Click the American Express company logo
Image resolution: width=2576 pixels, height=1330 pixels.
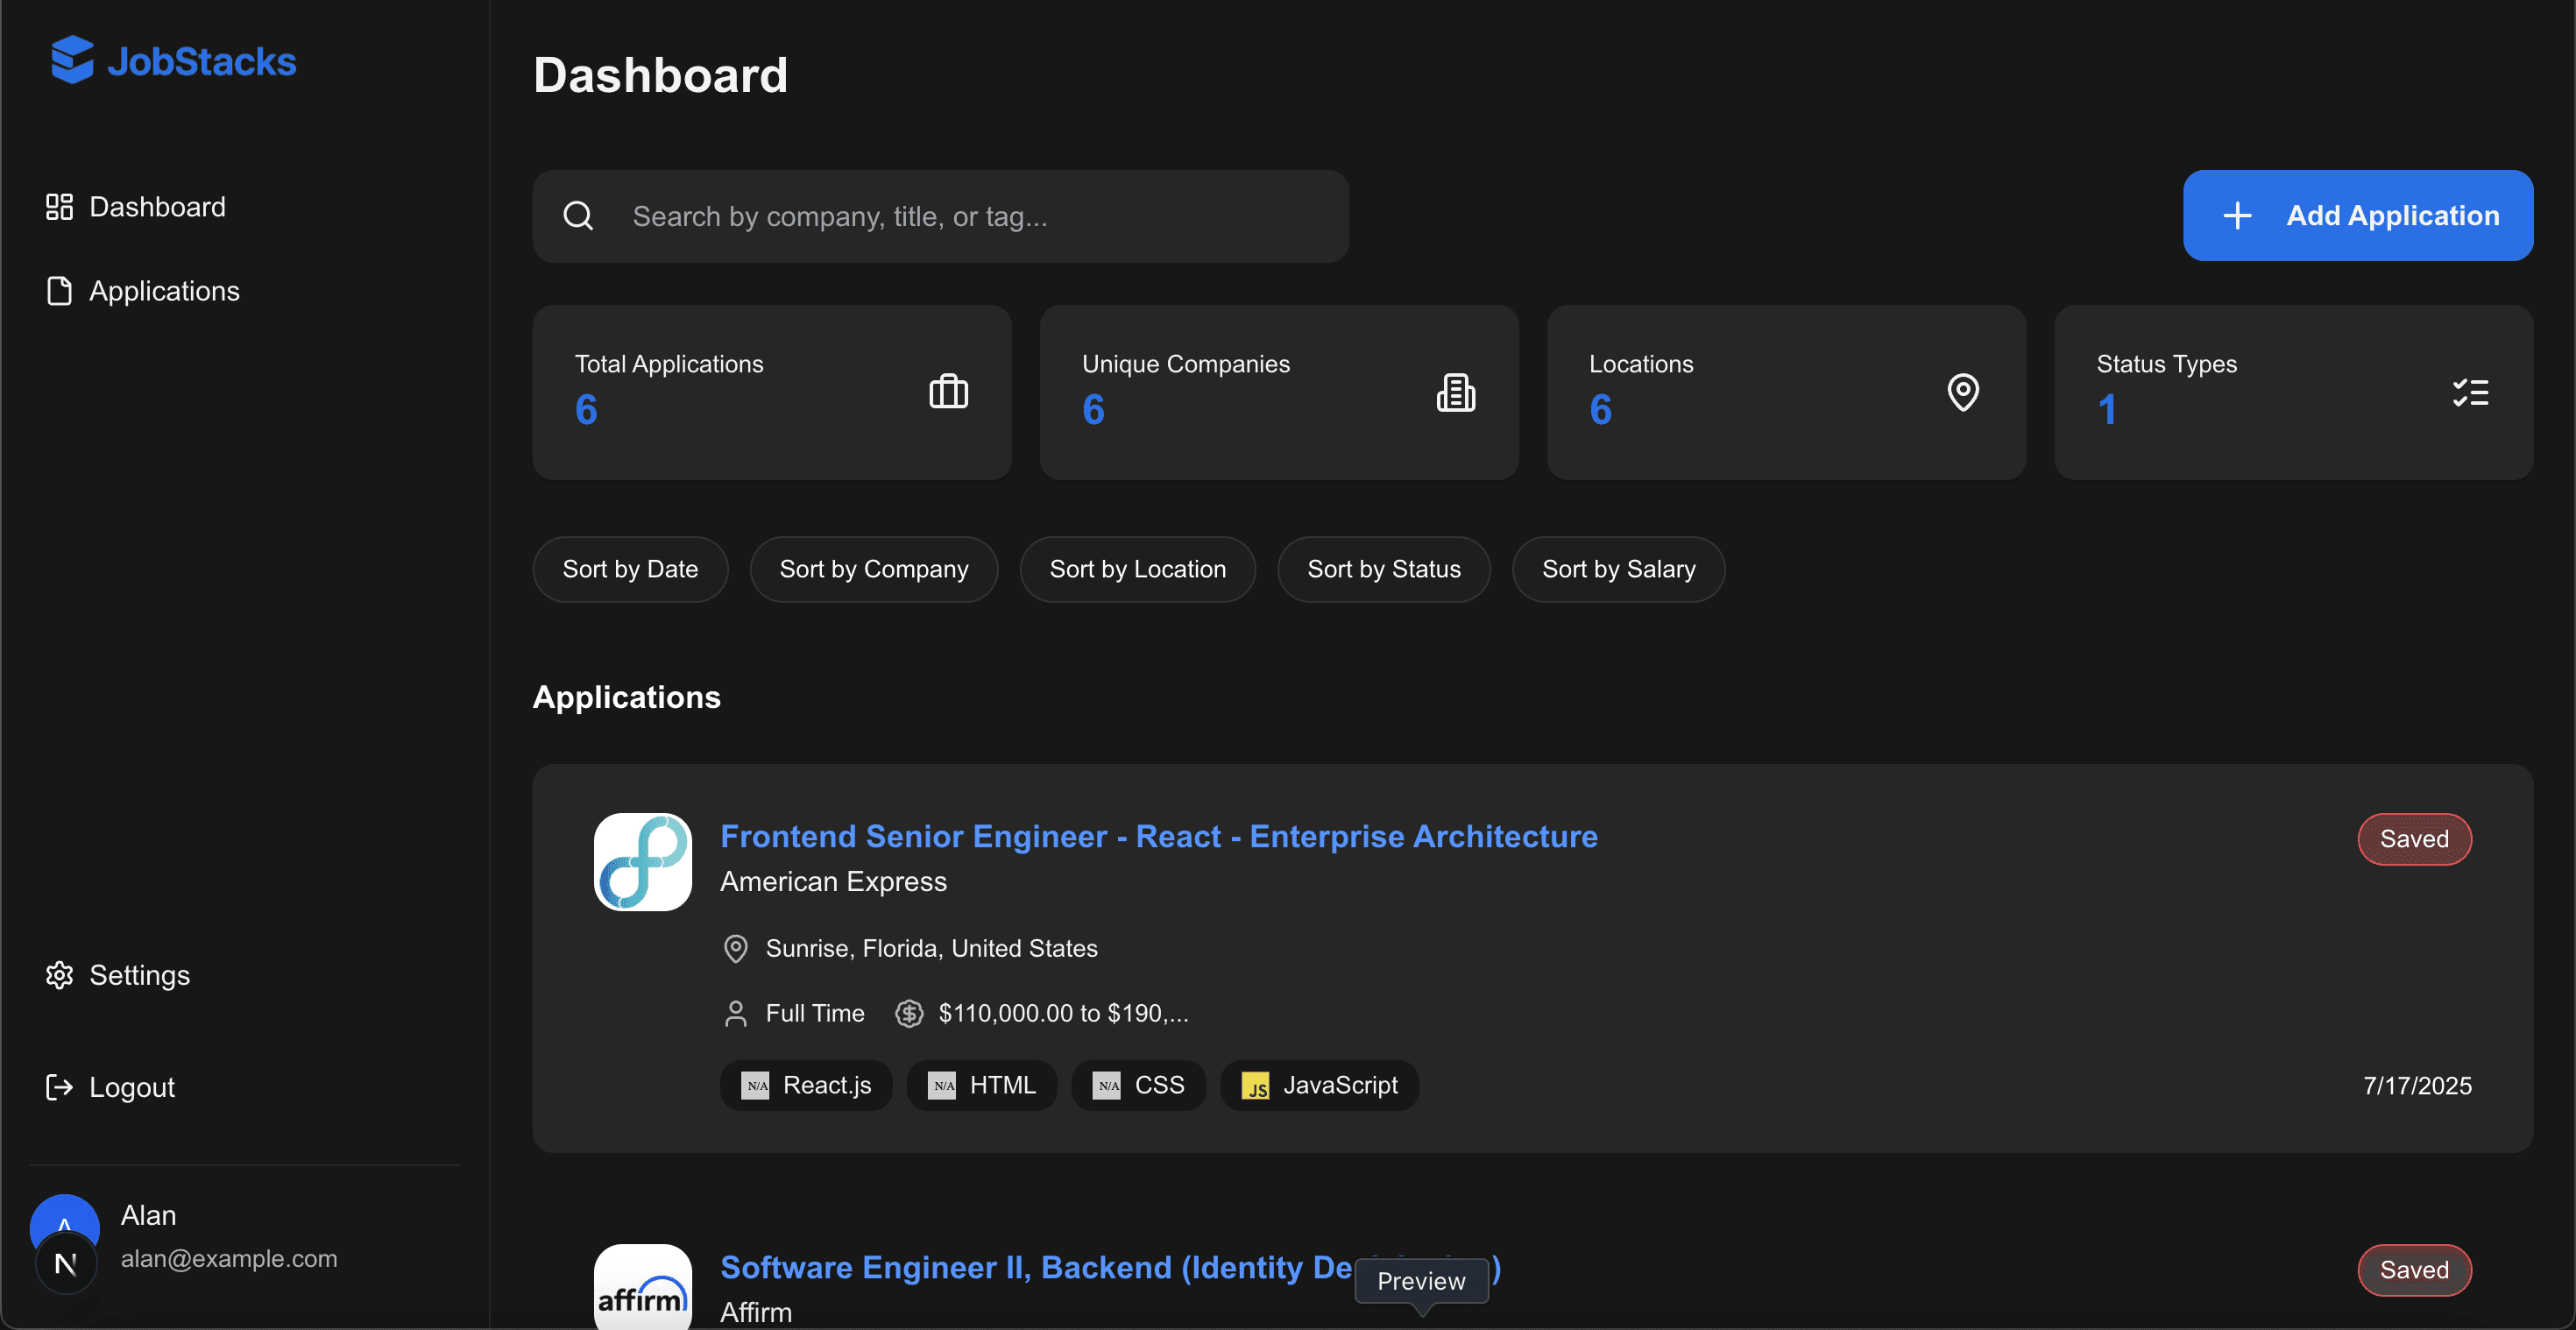pyautogui.click(x=642, y=861)
